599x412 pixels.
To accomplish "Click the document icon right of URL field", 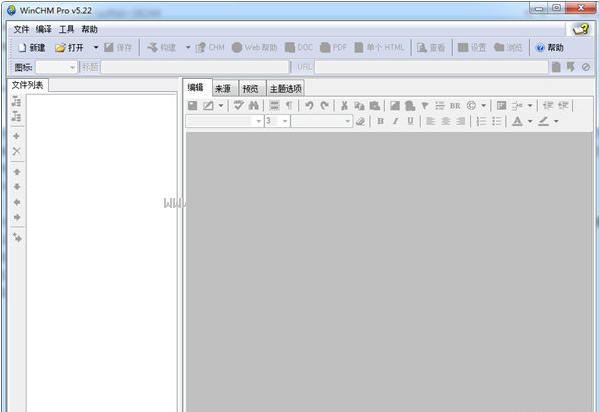I will [556, 67].
